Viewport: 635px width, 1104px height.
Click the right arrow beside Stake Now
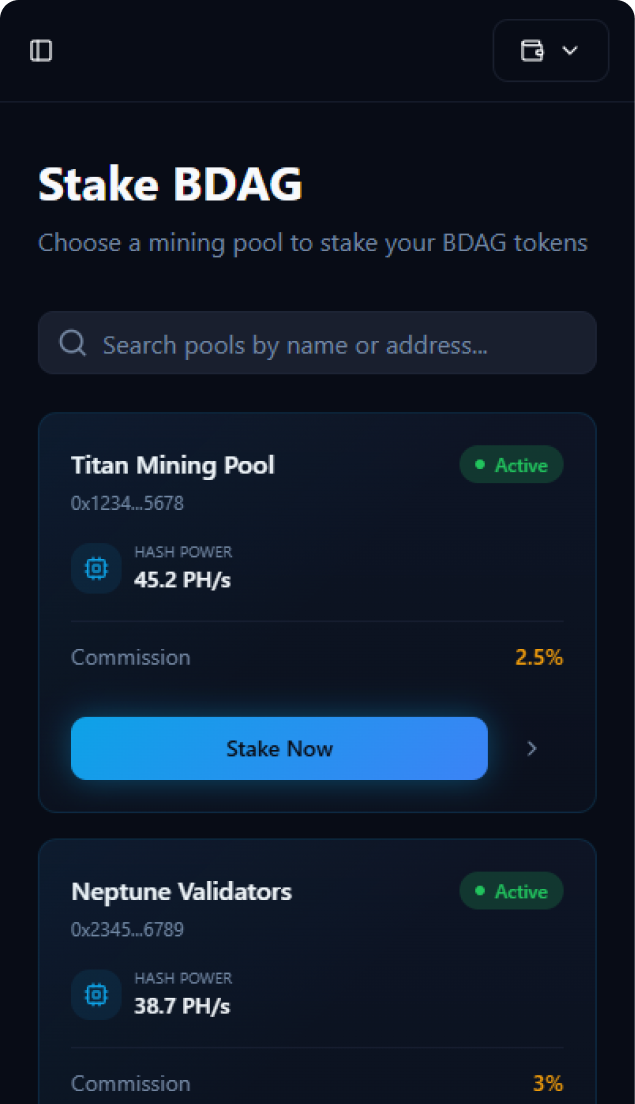tap(532, 748)
